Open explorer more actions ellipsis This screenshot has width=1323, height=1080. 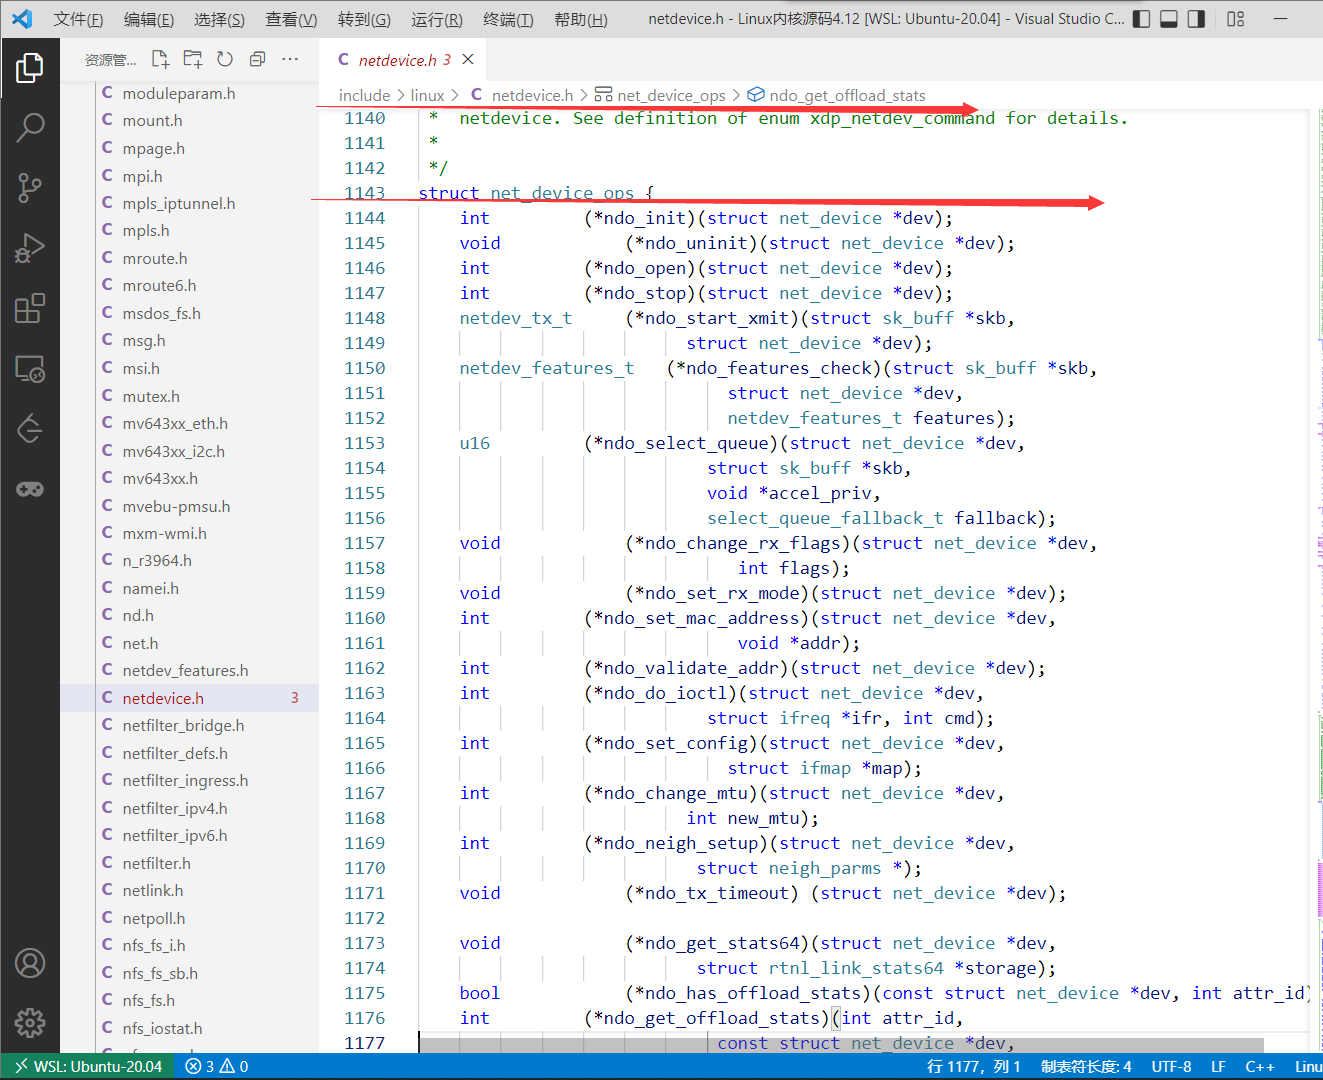click(x=290, y=59)
